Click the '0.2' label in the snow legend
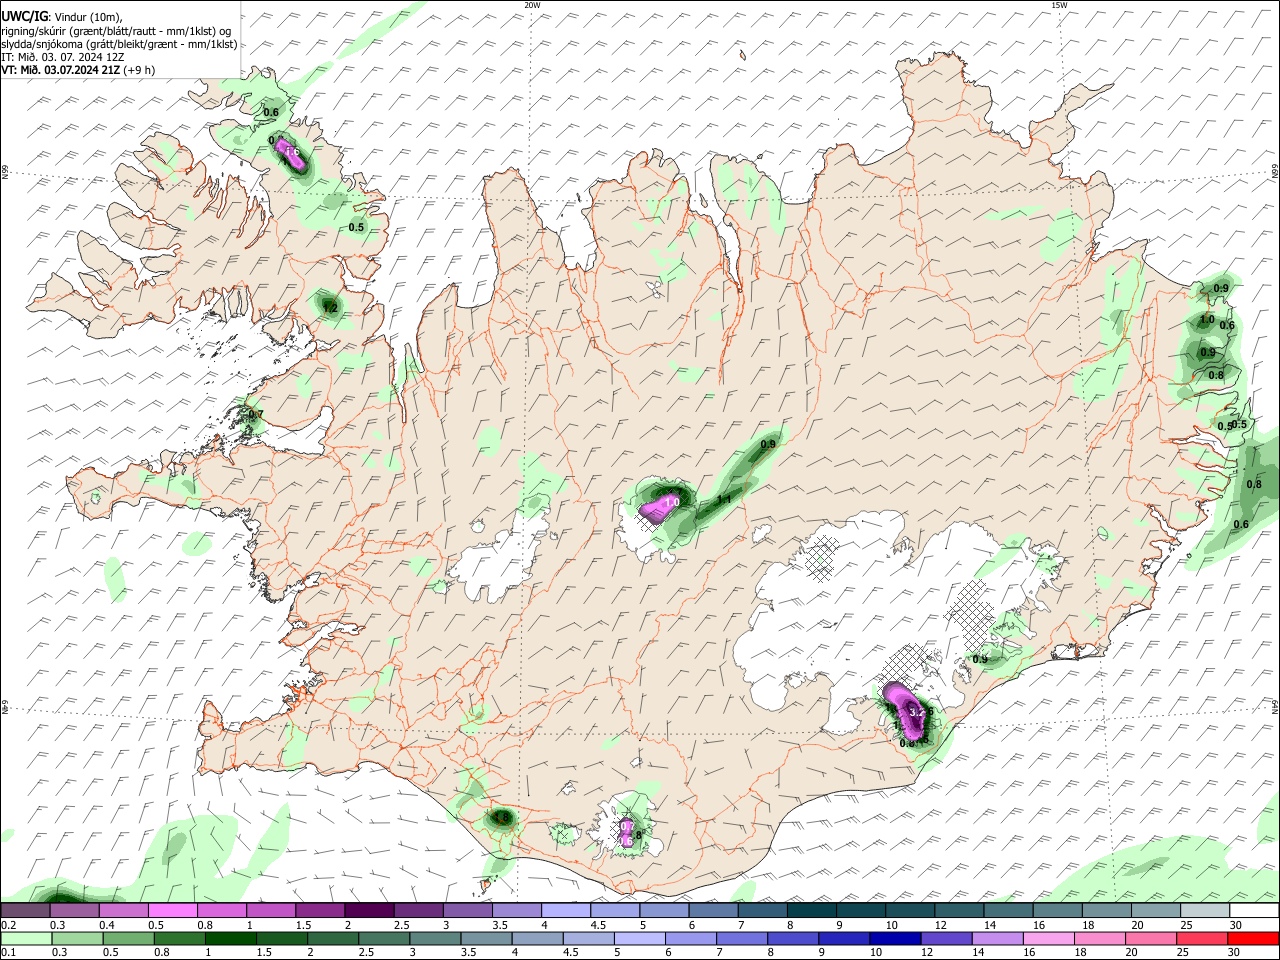This screenshot has height=960, width=1280. [8, 925]
